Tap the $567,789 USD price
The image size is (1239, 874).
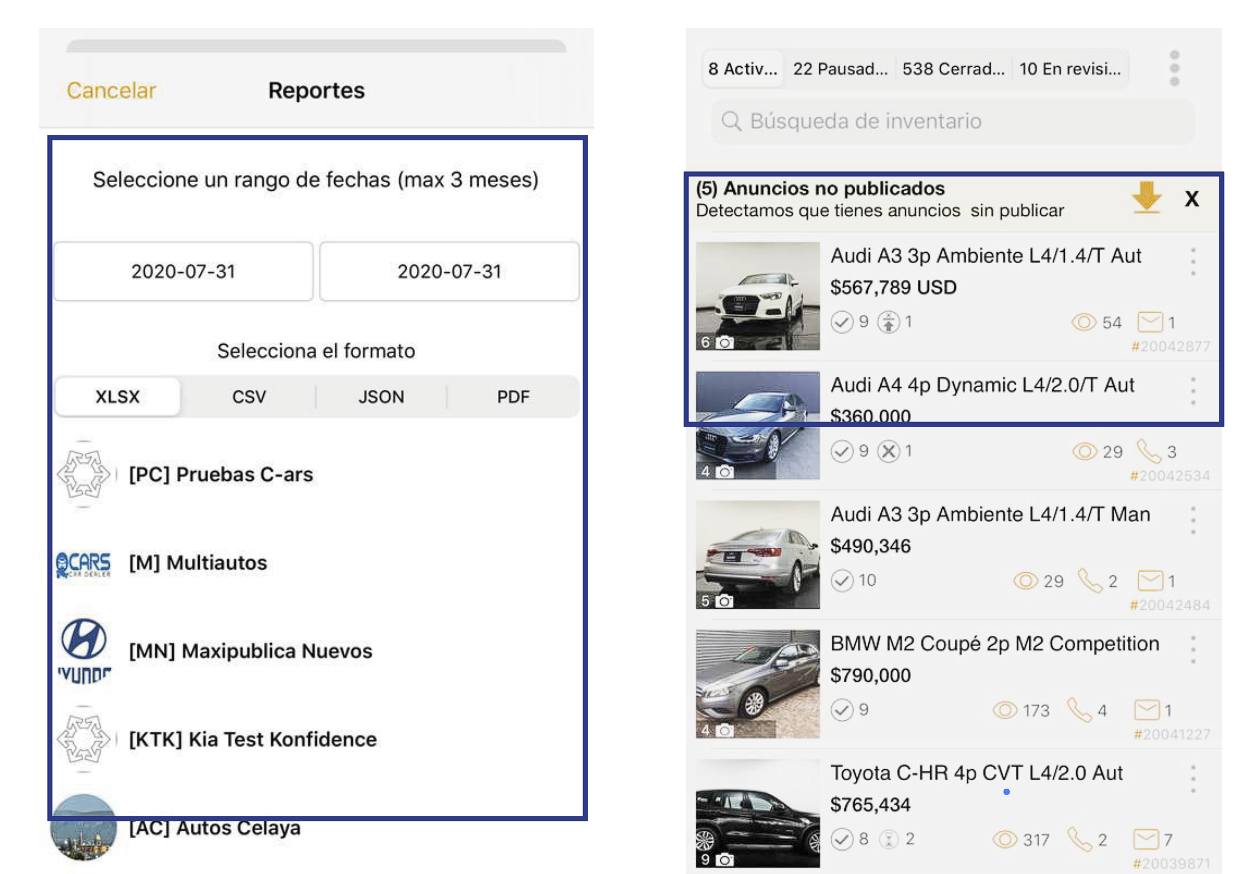(894, 288)
